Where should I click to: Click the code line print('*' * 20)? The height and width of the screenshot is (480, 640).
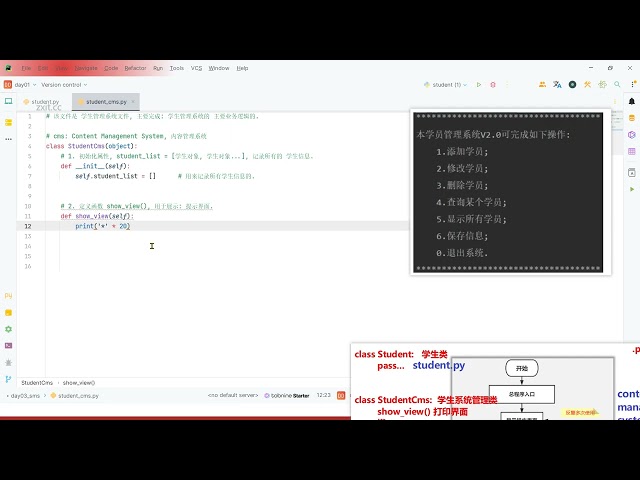point(102,226)
